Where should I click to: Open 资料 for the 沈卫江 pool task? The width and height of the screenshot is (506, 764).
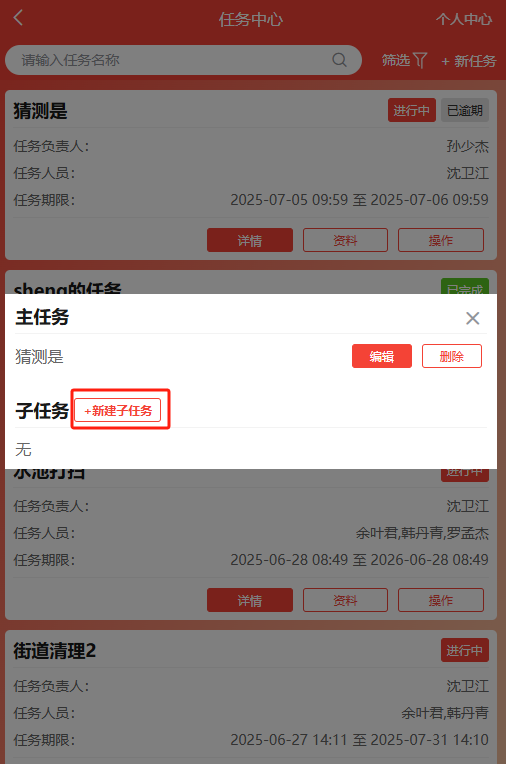tap(345, 600)
